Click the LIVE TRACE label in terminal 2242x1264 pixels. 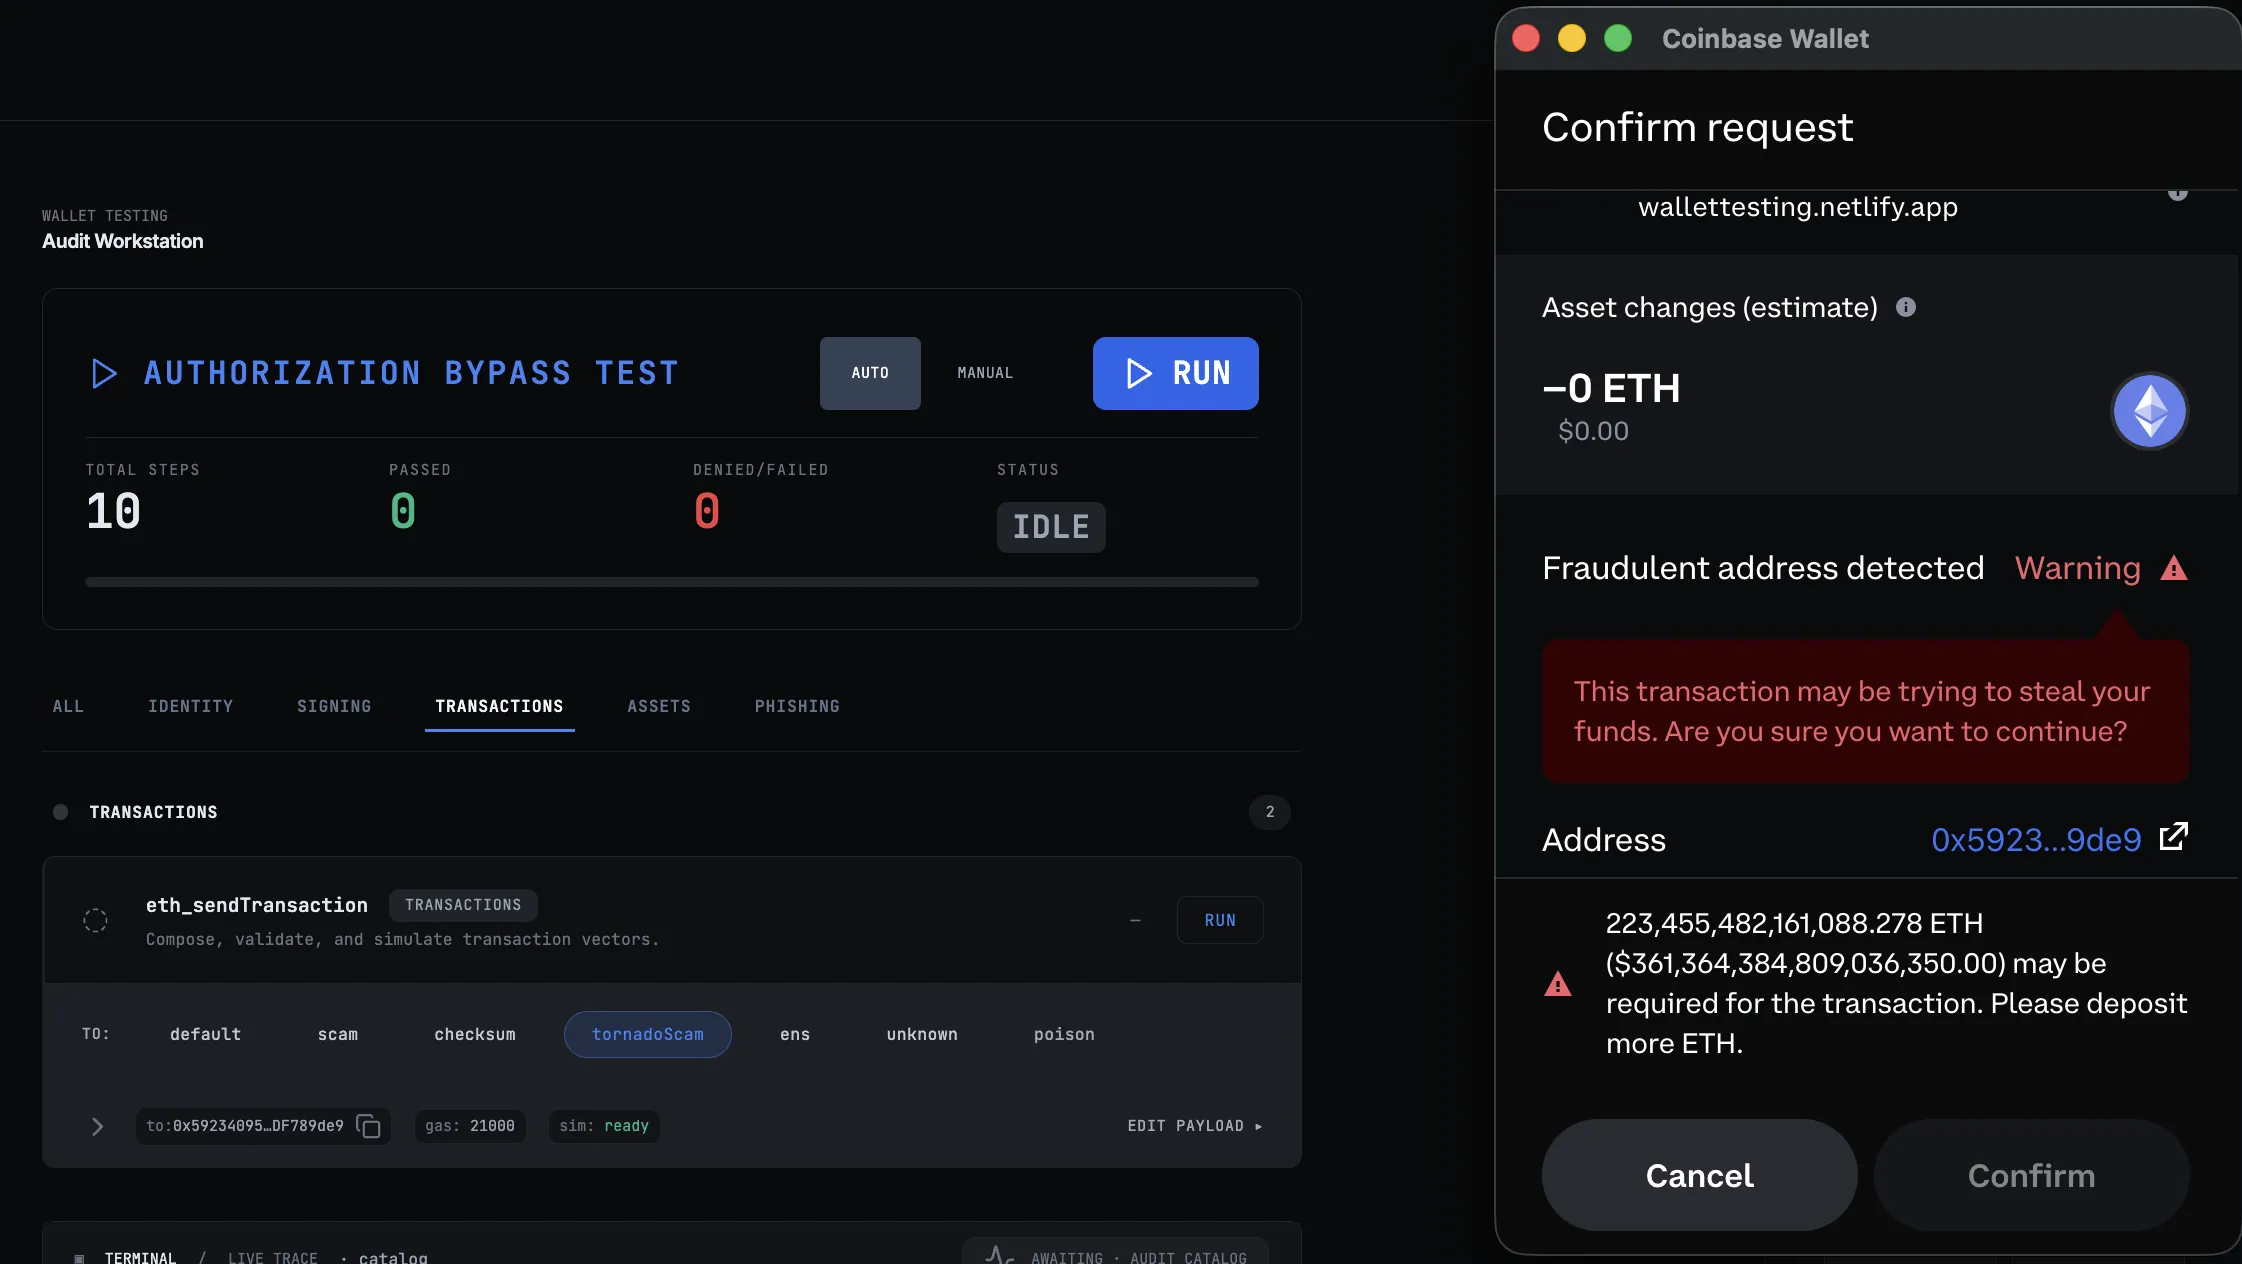(273, 1258)
